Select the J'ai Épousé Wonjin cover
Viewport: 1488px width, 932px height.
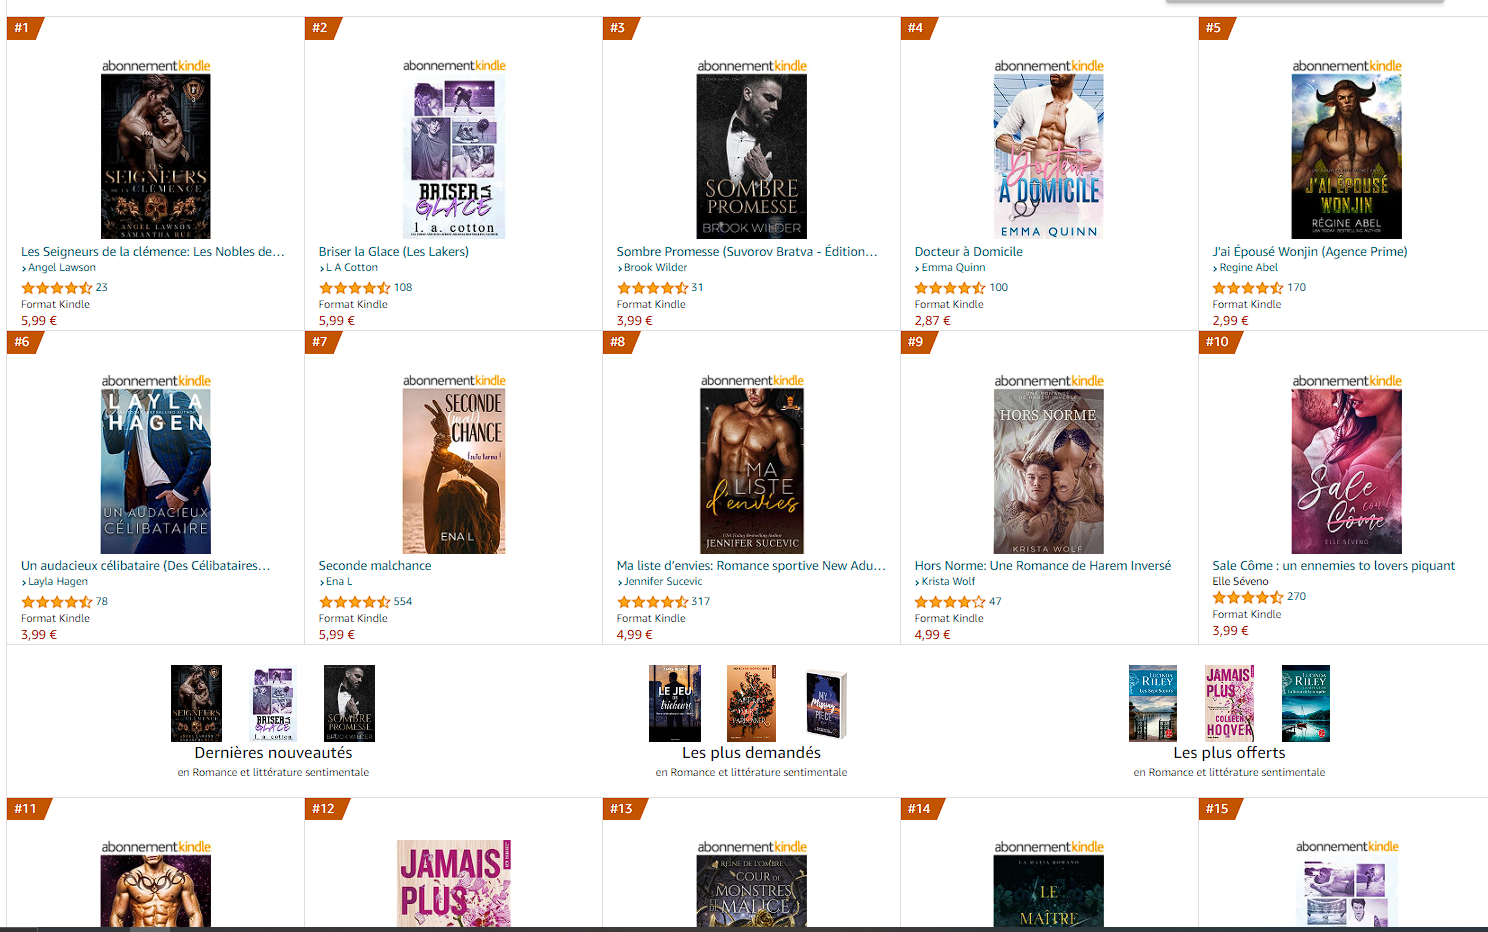pos(1347,156)
